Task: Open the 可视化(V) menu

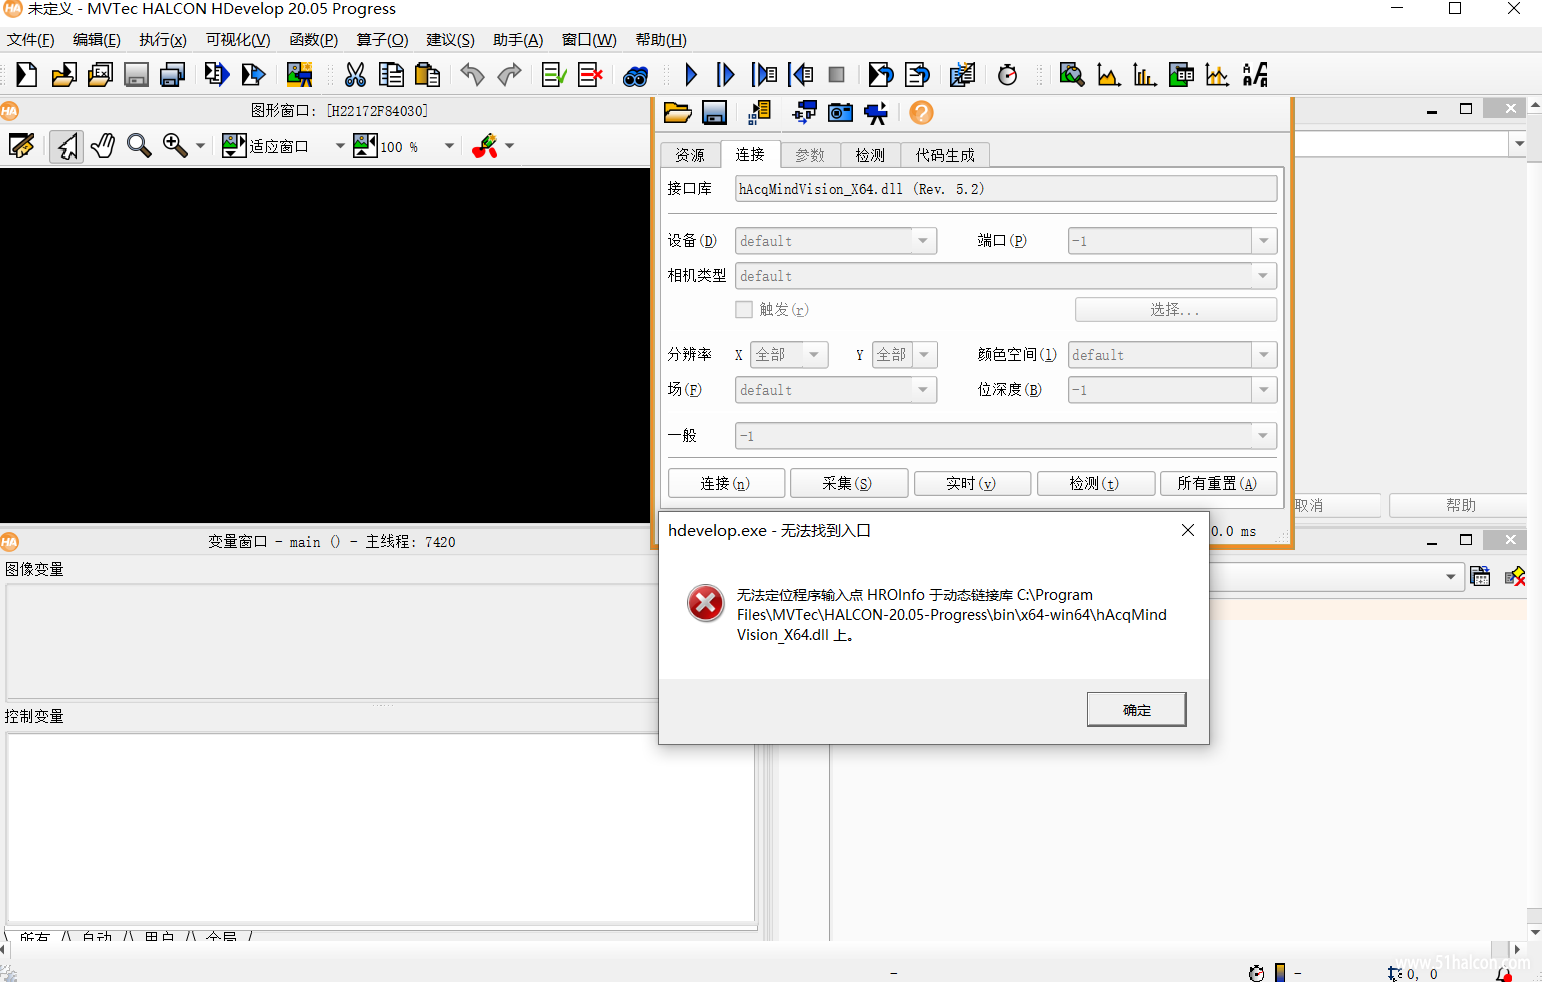Action: (238, 40)
